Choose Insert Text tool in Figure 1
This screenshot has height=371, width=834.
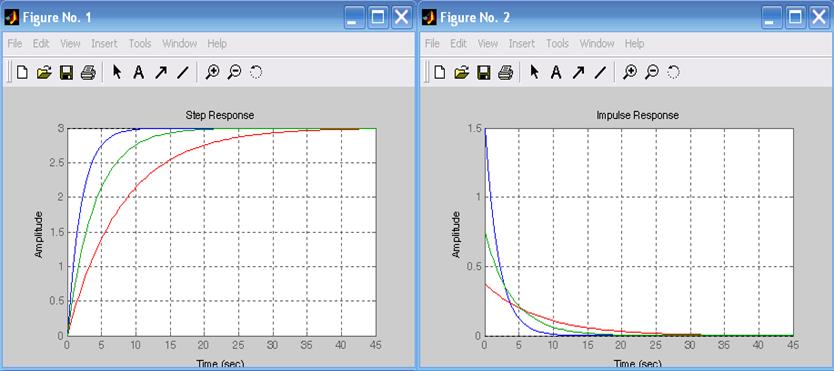coord(138,72)
